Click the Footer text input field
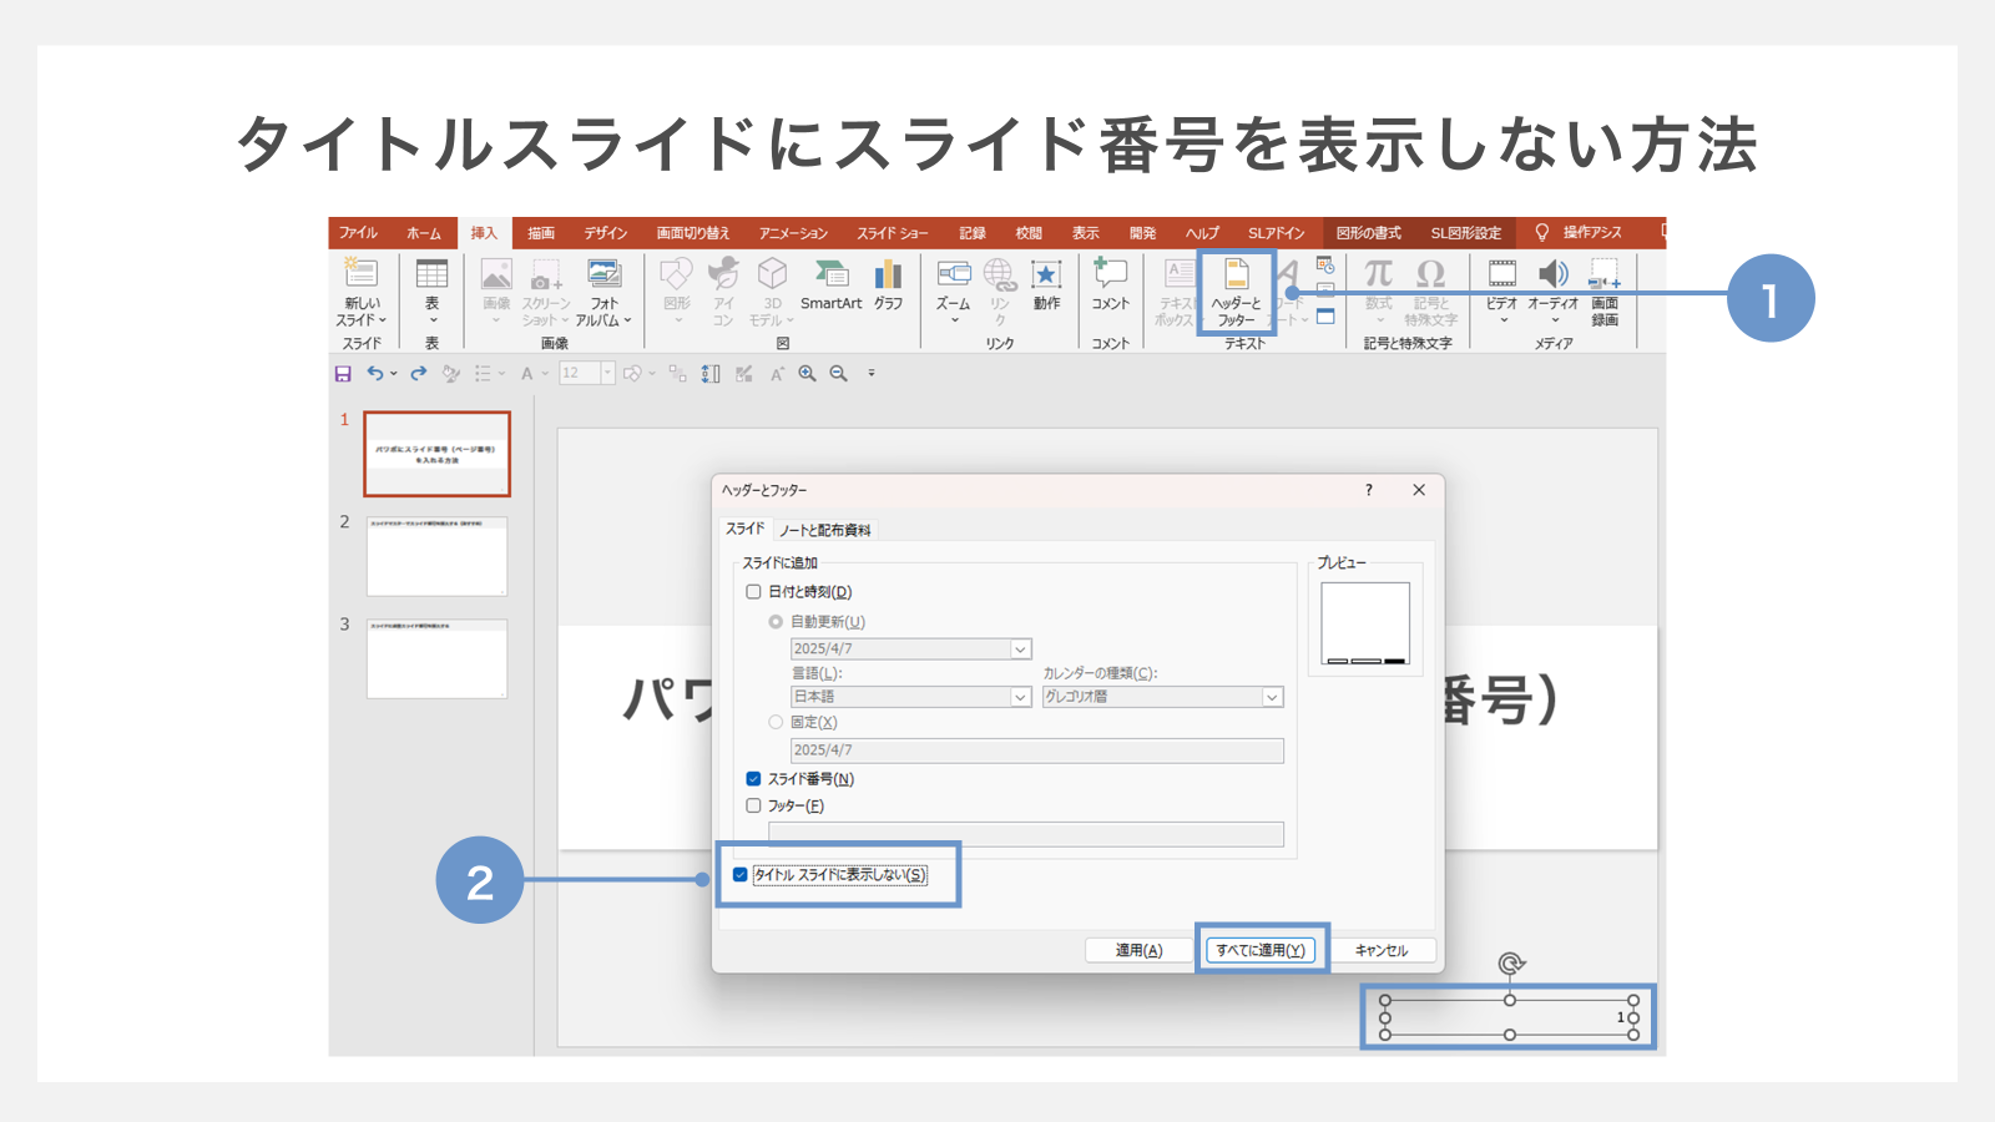The image size is (1995, 1122). [1026, 835]
